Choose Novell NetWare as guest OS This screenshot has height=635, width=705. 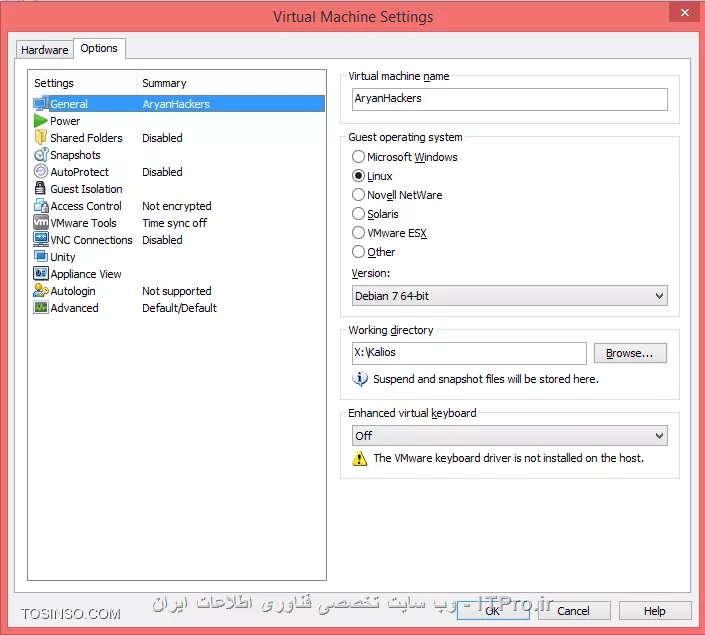point(358,194)
